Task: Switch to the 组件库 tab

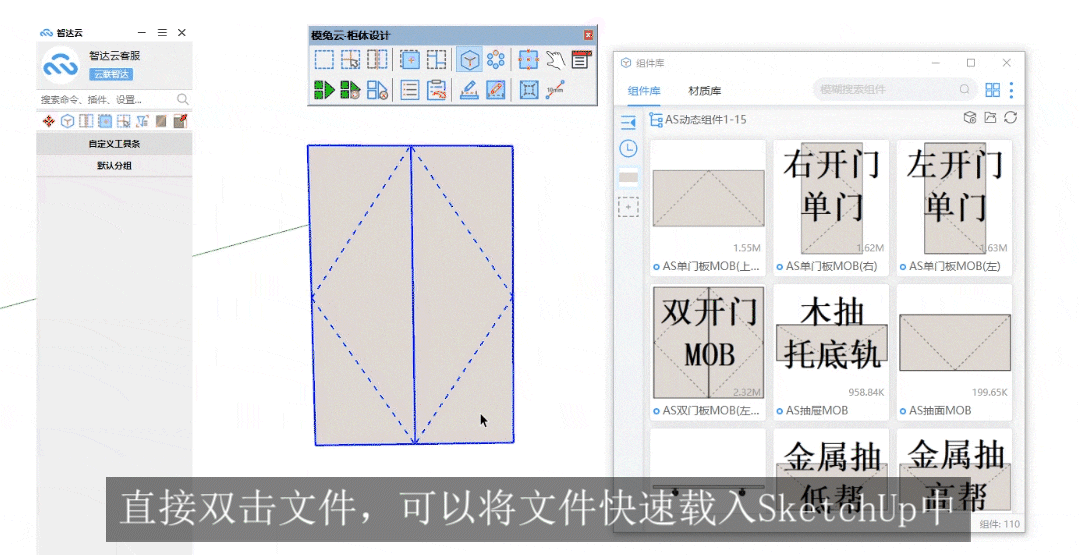Action: (x=644, y=91)
